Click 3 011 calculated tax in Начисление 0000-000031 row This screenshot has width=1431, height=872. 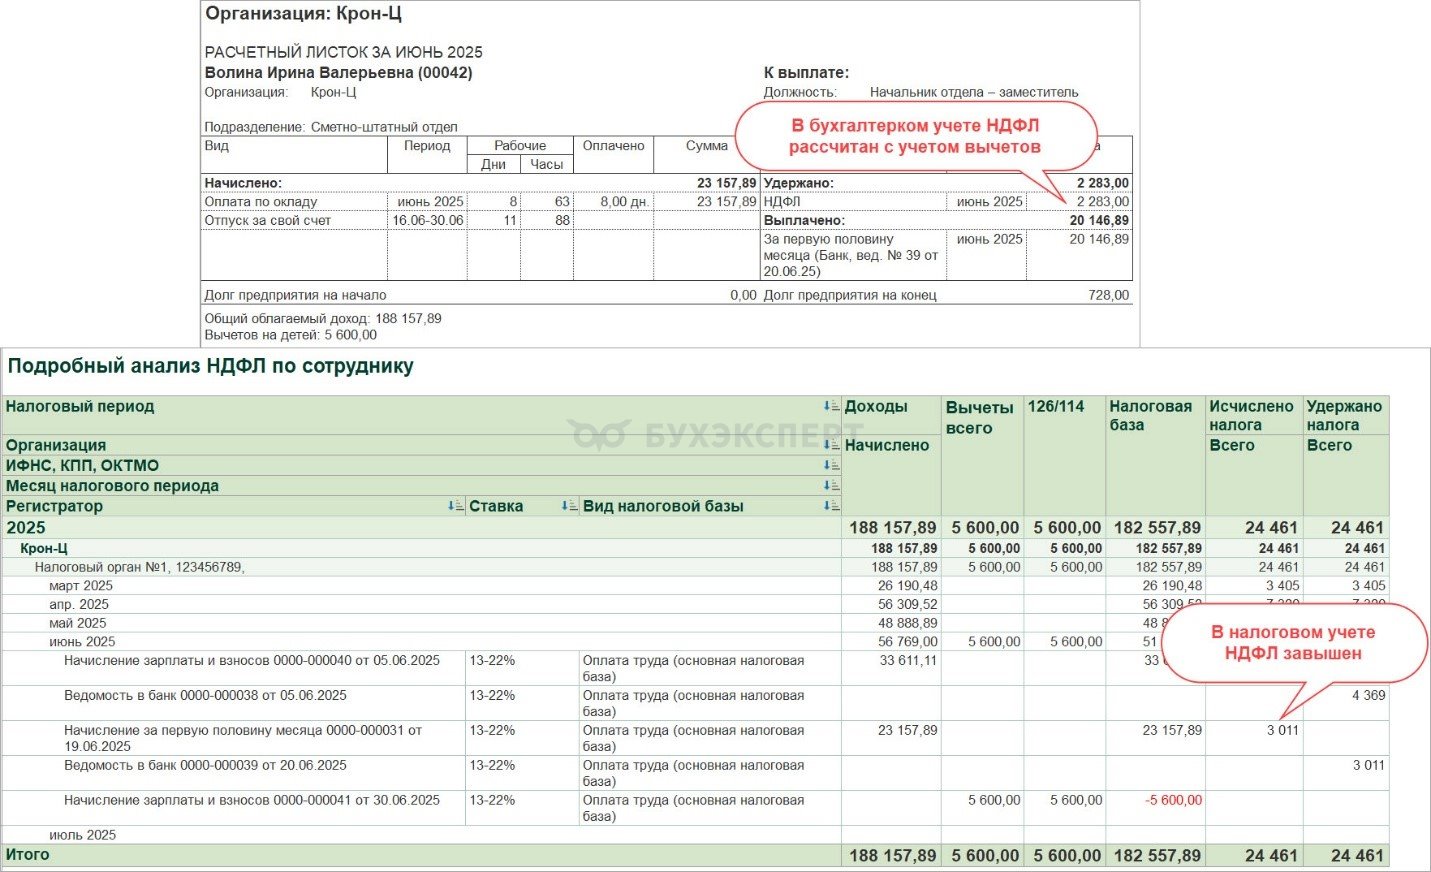tap(1282, 730)
